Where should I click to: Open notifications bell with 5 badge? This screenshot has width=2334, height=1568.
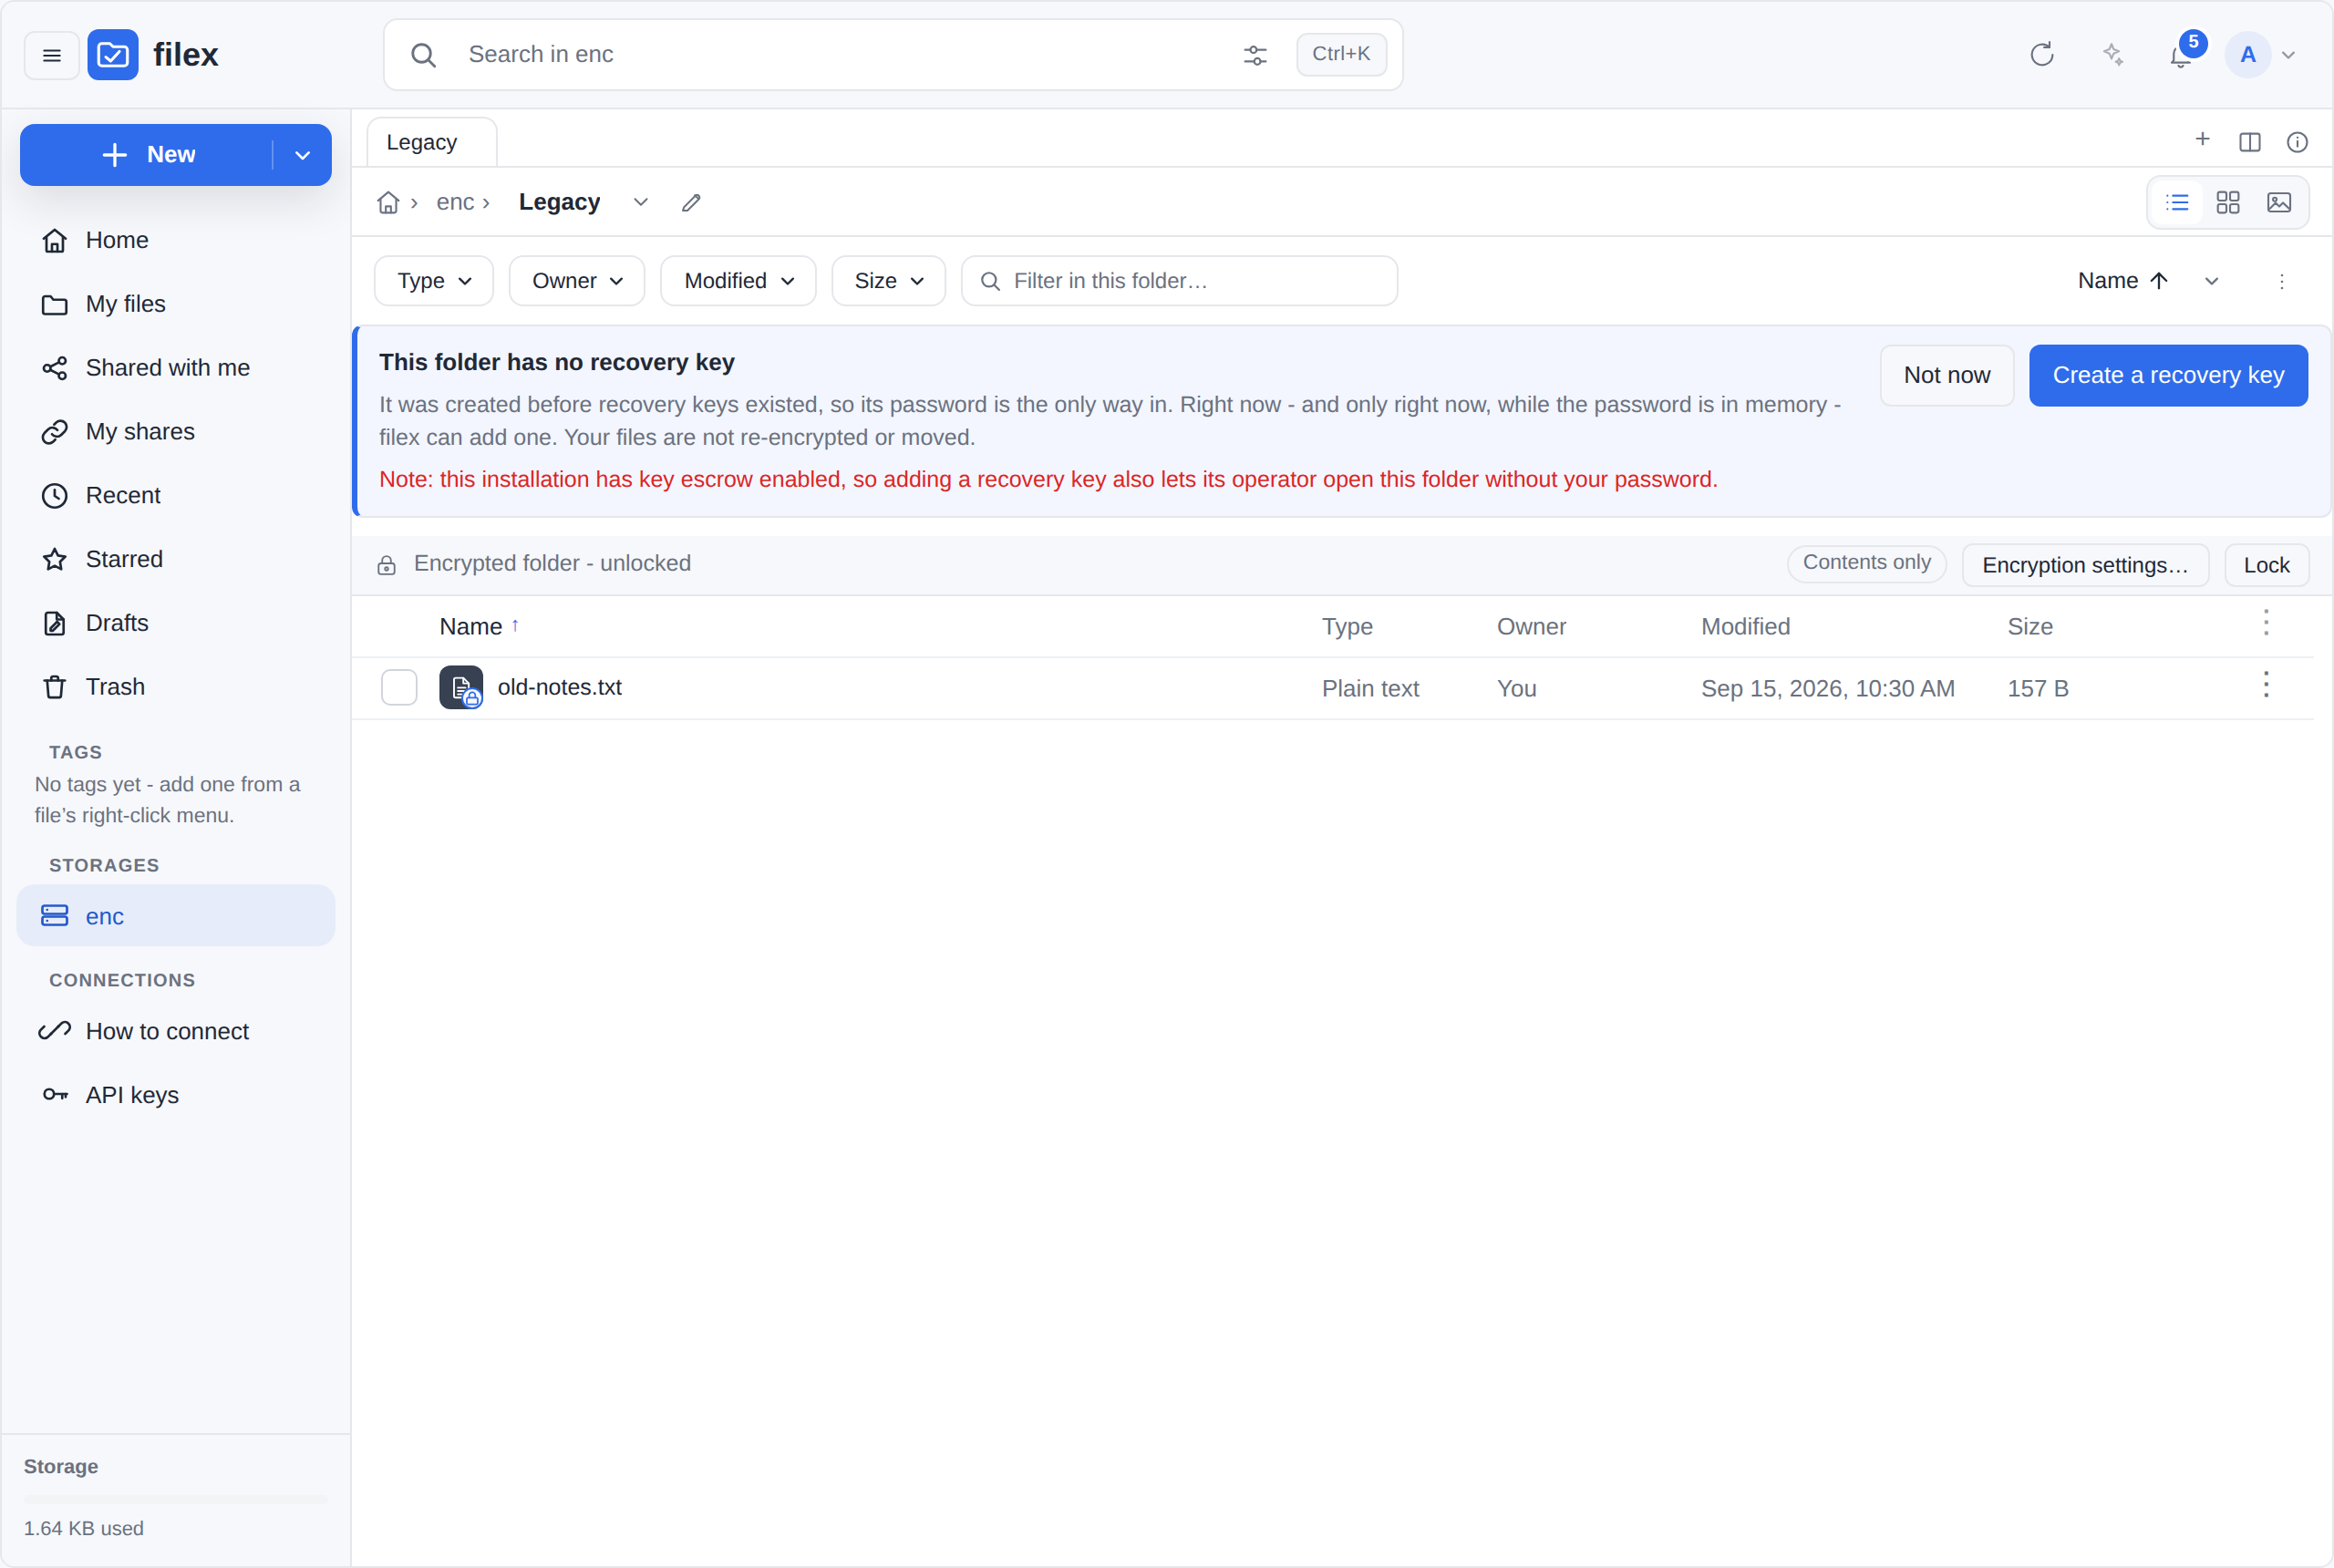tap(2182, 55)
